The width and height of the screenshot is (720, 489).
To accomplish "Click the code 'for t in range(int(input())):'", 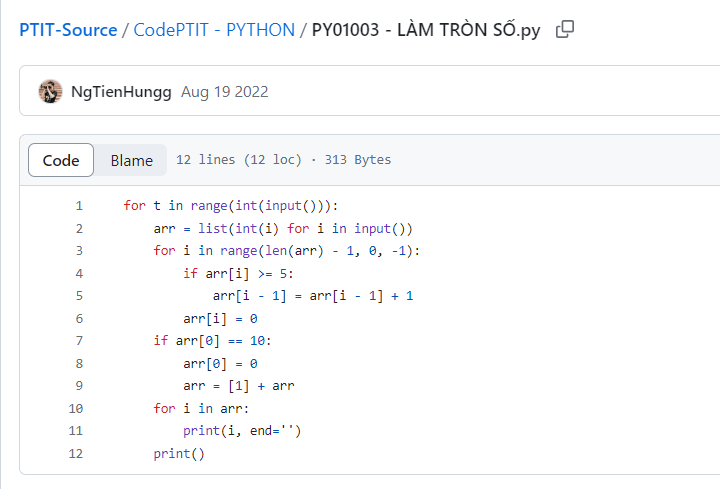I will pyautogui.click(x=231, y=206).
